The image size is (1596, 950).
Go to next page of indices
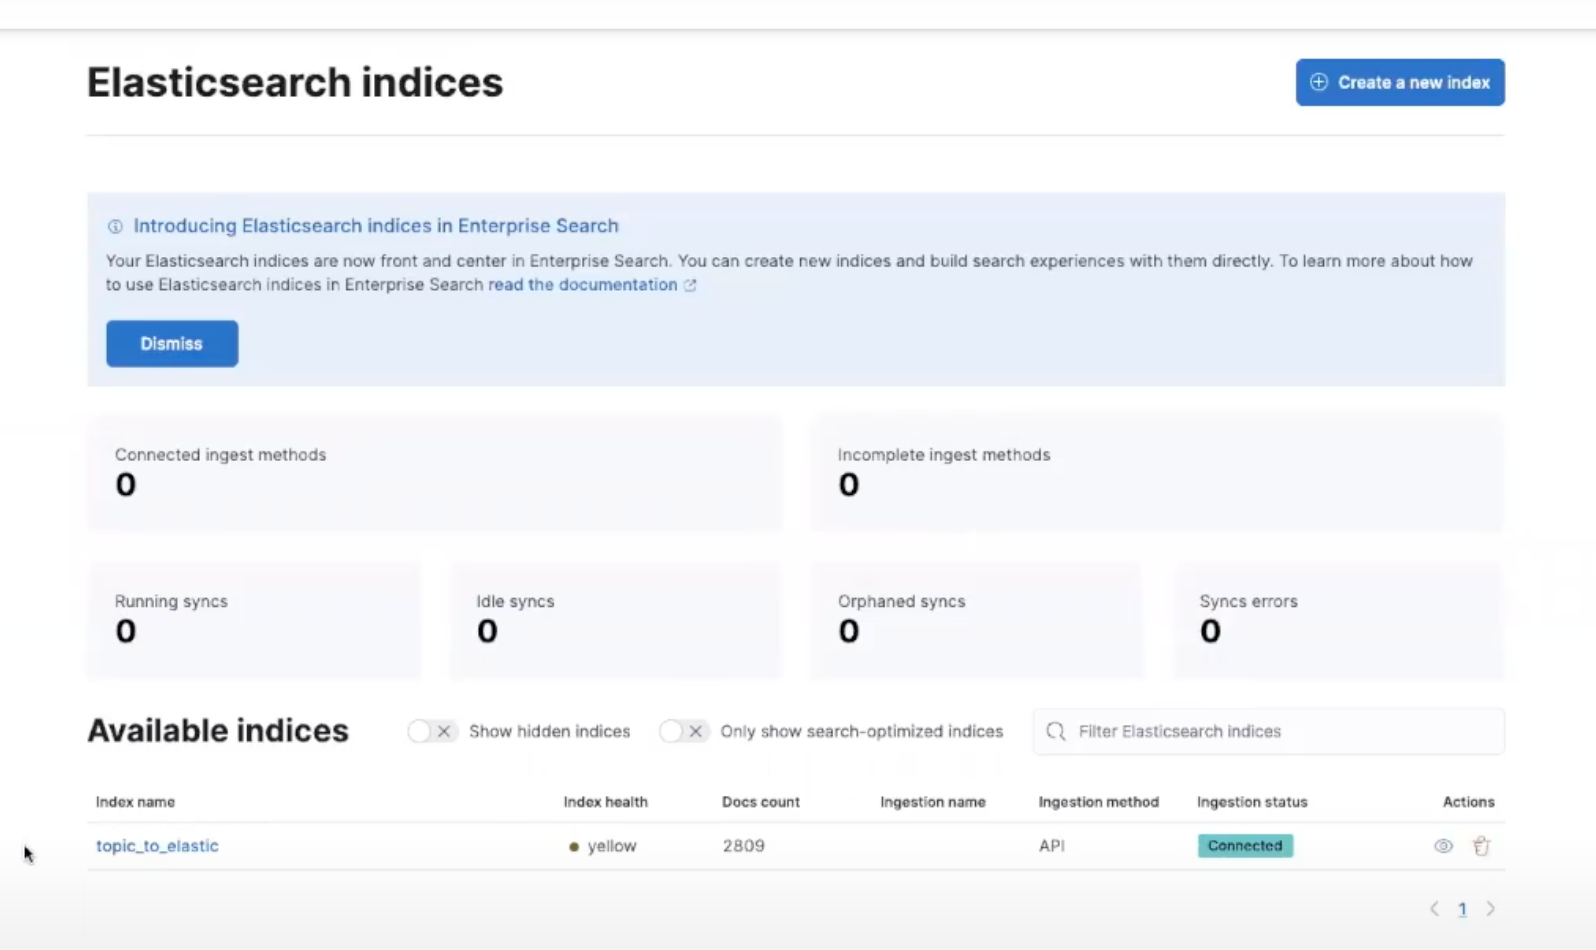(x=1490, y=909)
